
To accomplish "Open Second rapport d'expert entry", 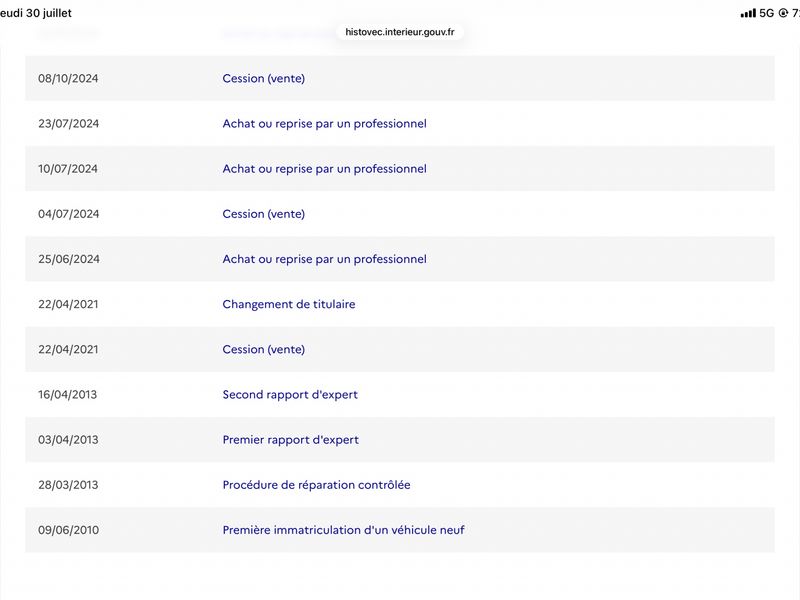I will (x=290, y=394).
